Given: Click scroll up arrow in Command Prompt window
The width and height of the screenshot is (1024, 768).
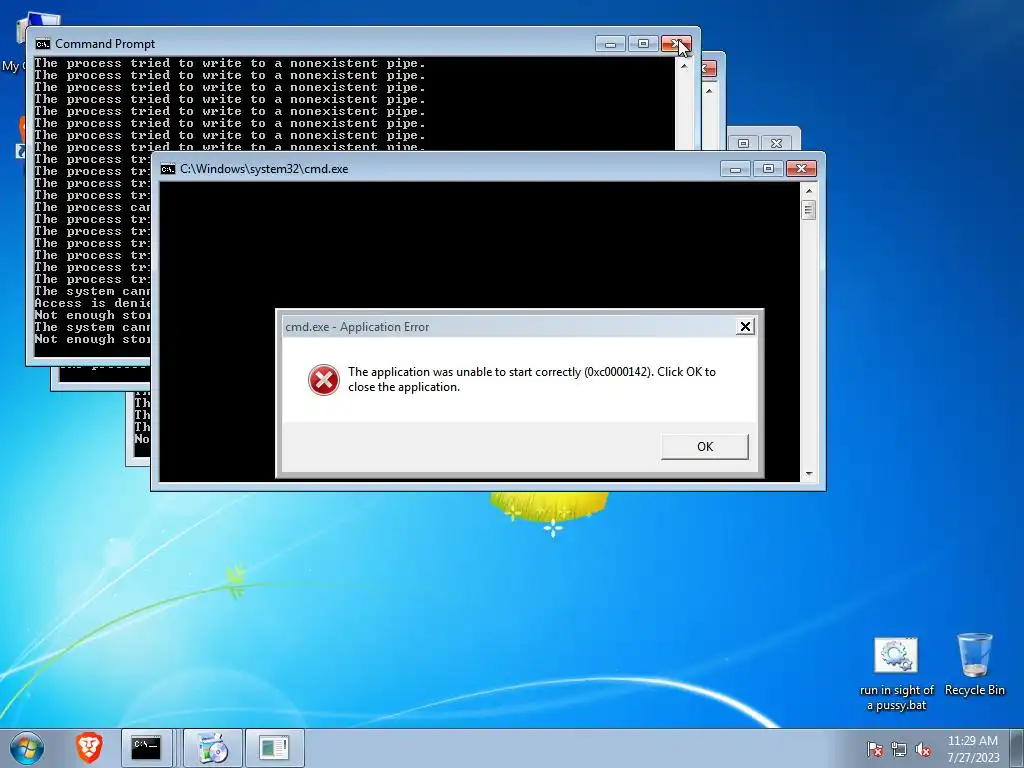Looking at the screenshot, I should (684, 66).
